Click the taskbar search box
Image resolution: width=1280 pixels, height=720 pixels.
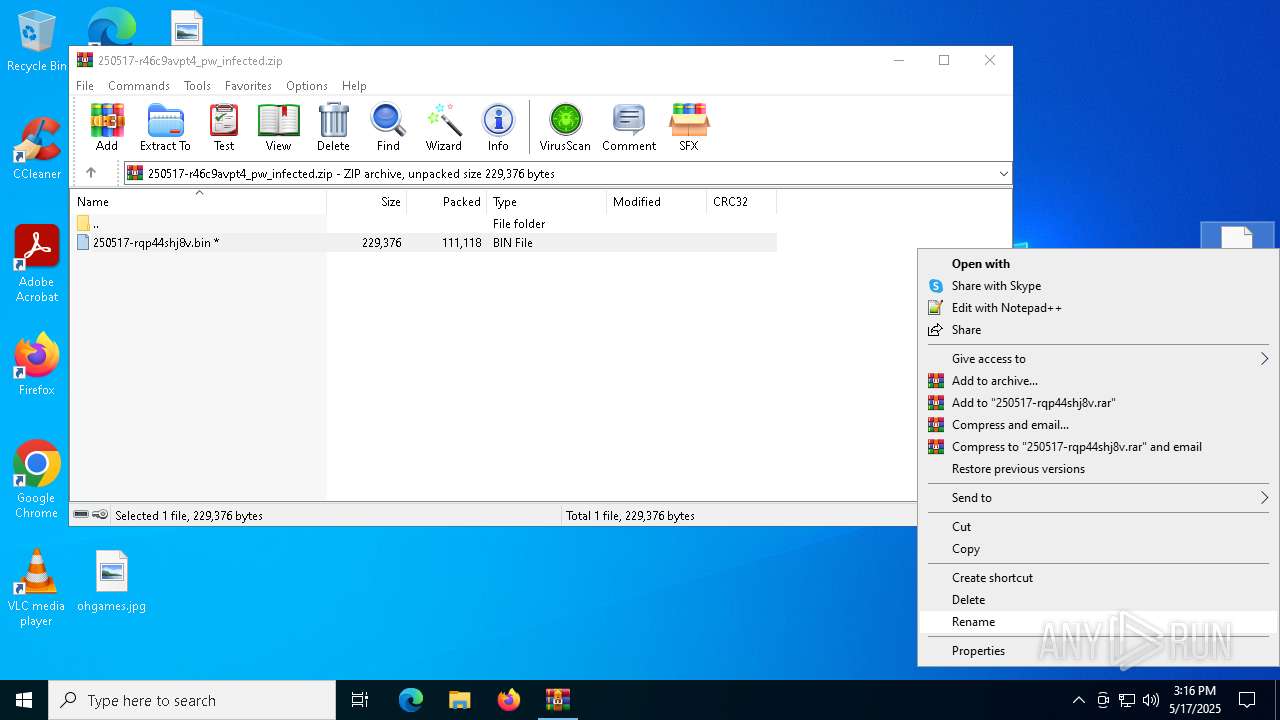[x=192, y=700]
